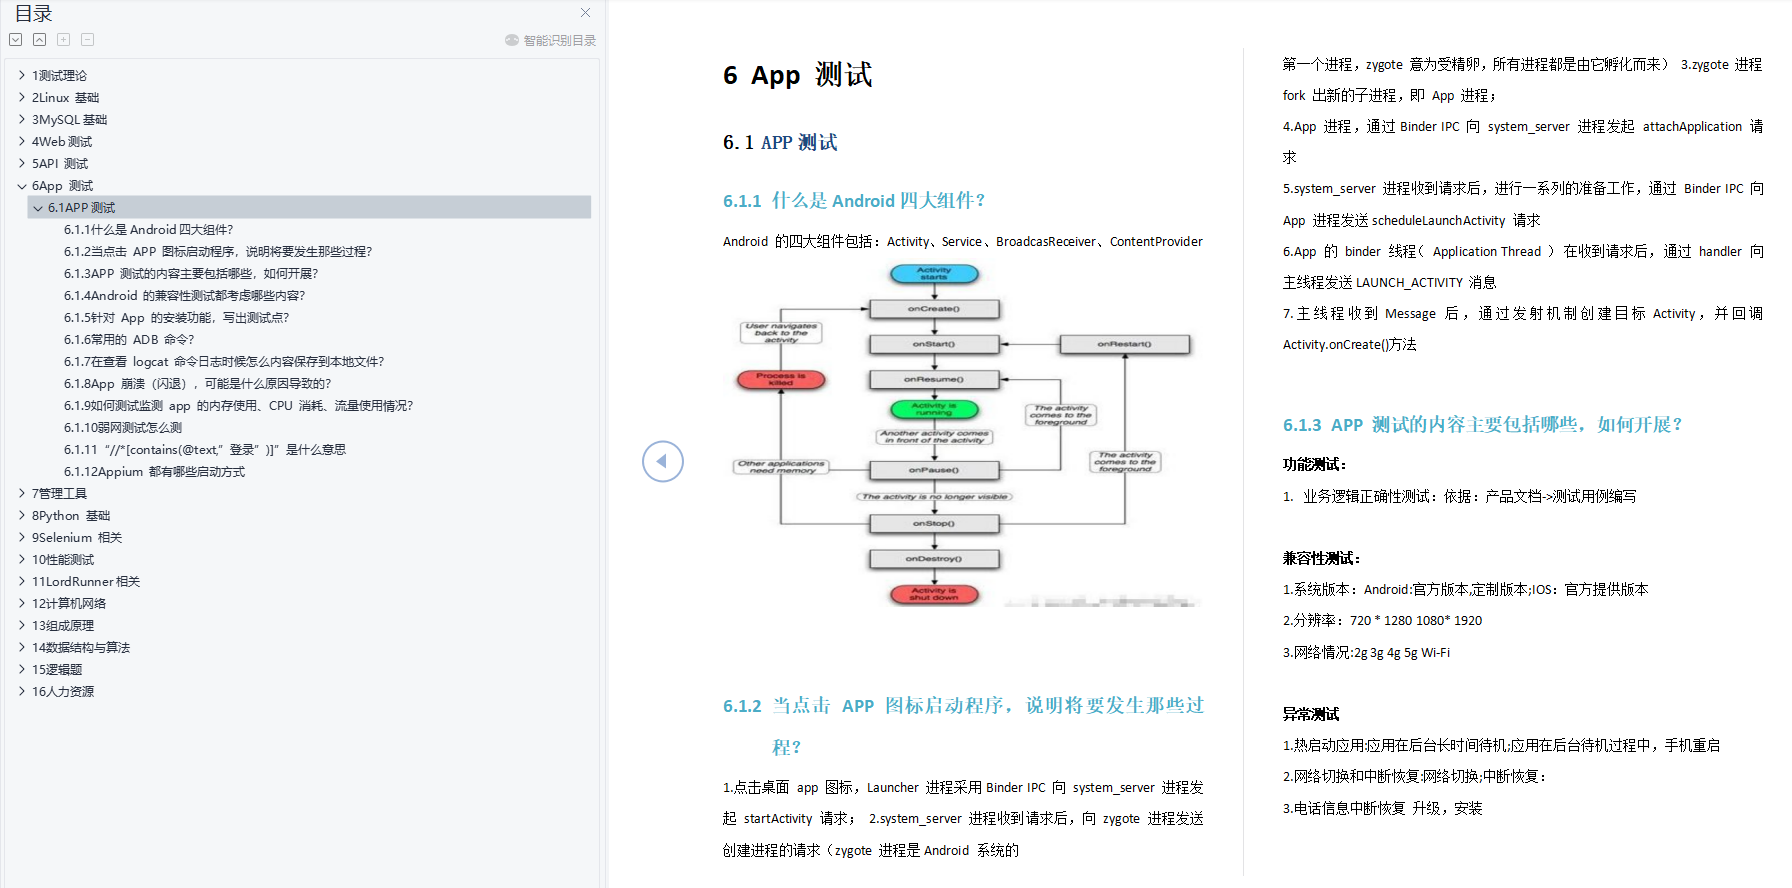Screen dimensions: 1792x888
Task: Expand the 11LordRunner相关 chapter
Action: tap(22, 581)
